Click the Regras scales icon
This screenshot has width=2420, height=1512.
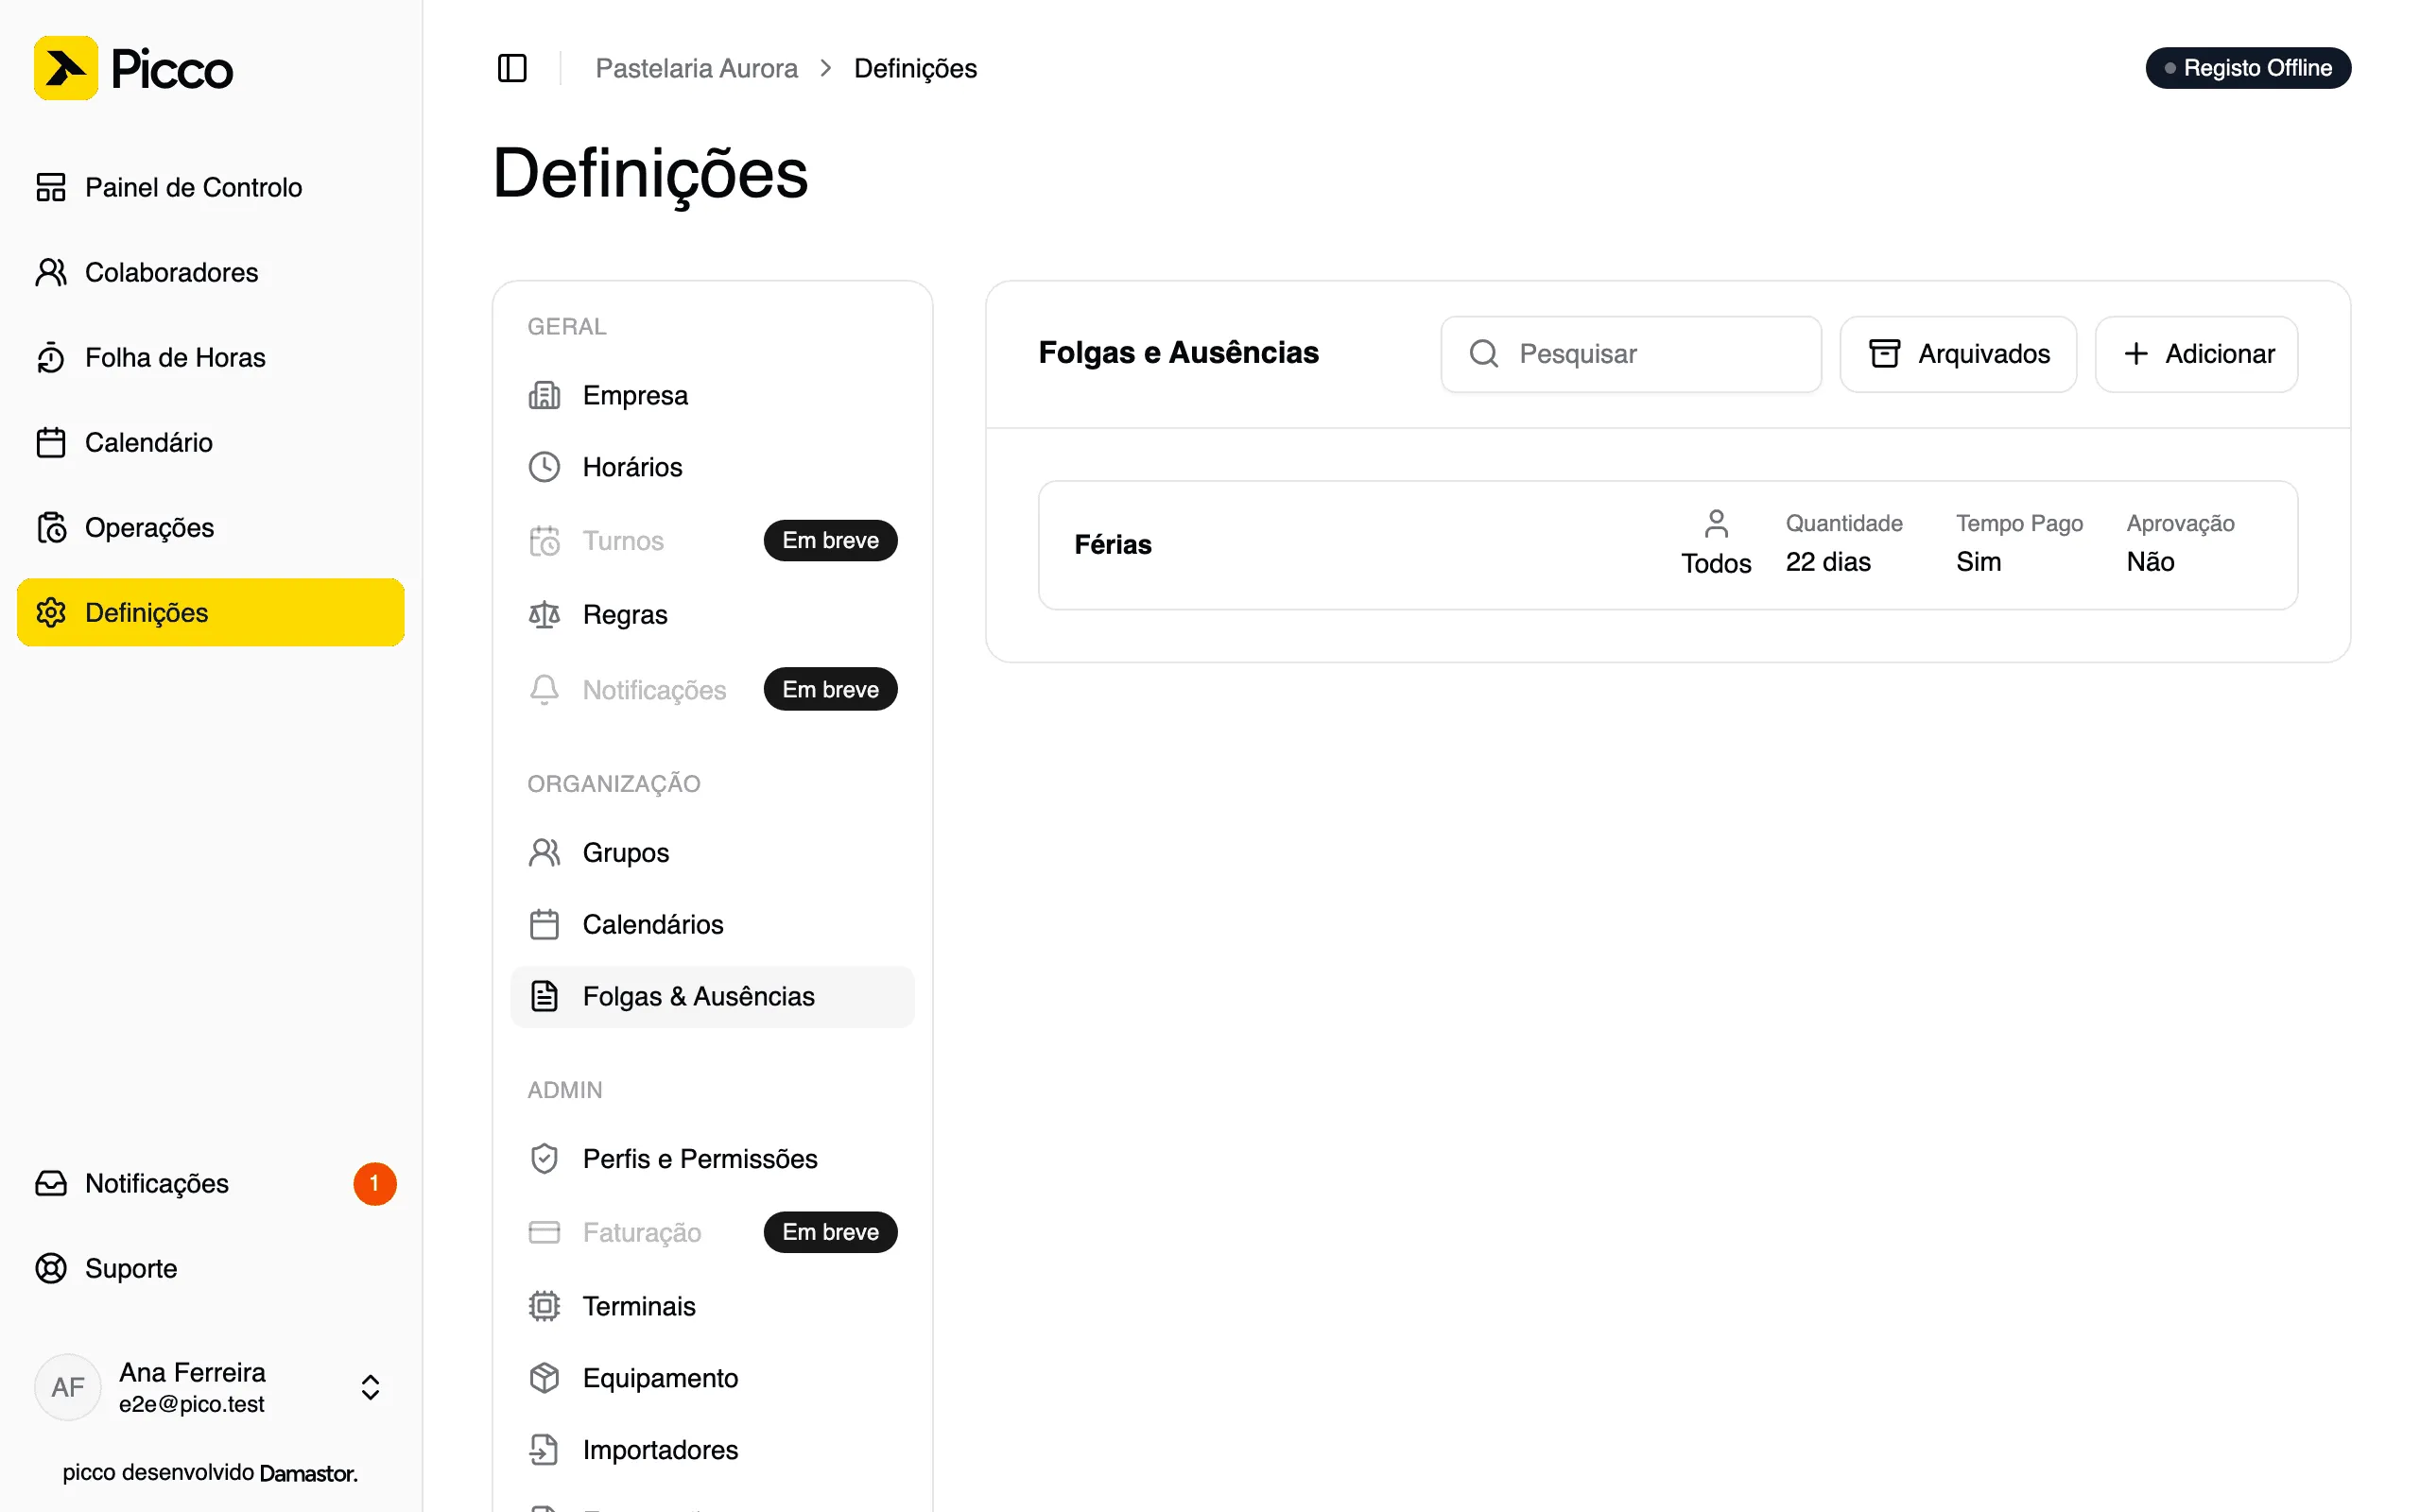tap(544, 614)
